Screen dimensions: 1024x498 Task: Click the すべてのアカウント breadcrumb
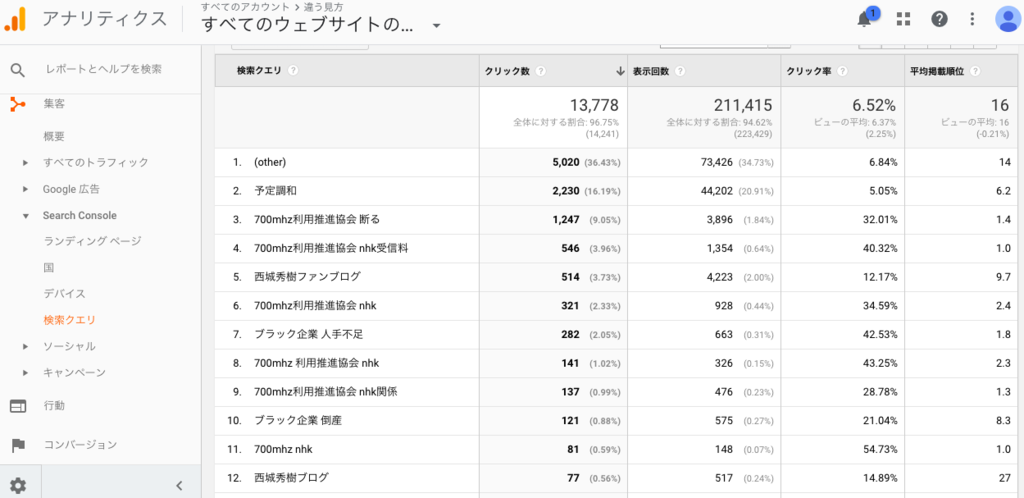point(245,7)
